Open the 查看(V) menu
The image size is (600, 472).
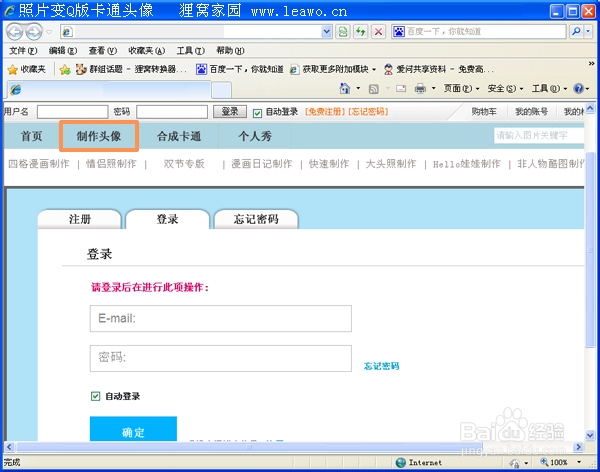click(x=103, y=51)
